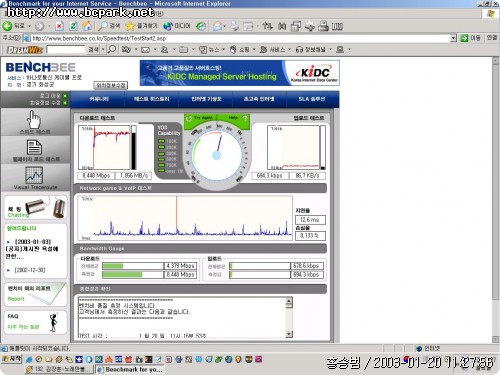Open the DreamWiz search type dropdown
Image resolution: width=500 pixels, height=375 pixels.
(103, 50)
